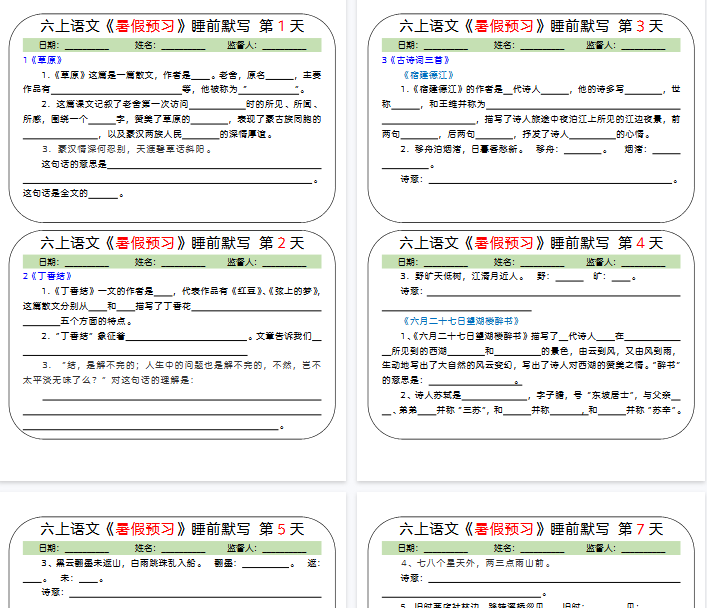Click the verse 野旷天低树，江清月近人

point(469,276)
